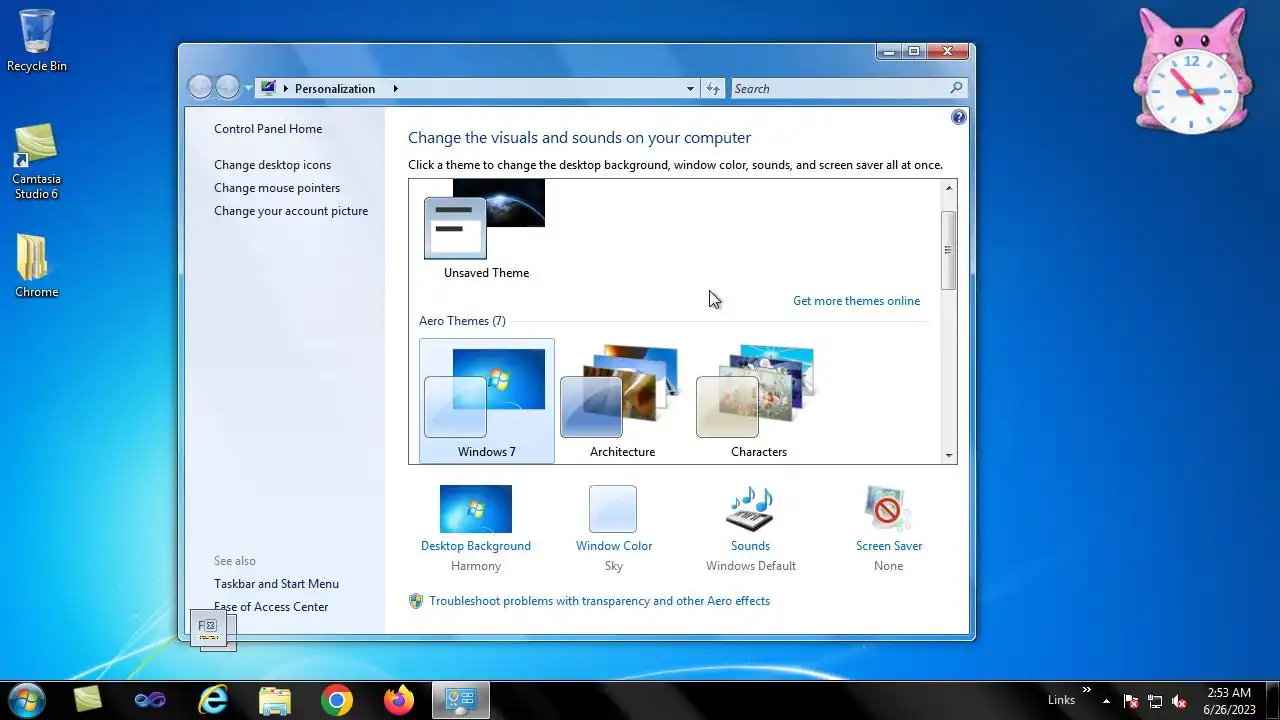Click the Aero Themes (7) heading
The height and width of the screenshot is (720, 1280).
coord(462,321)
